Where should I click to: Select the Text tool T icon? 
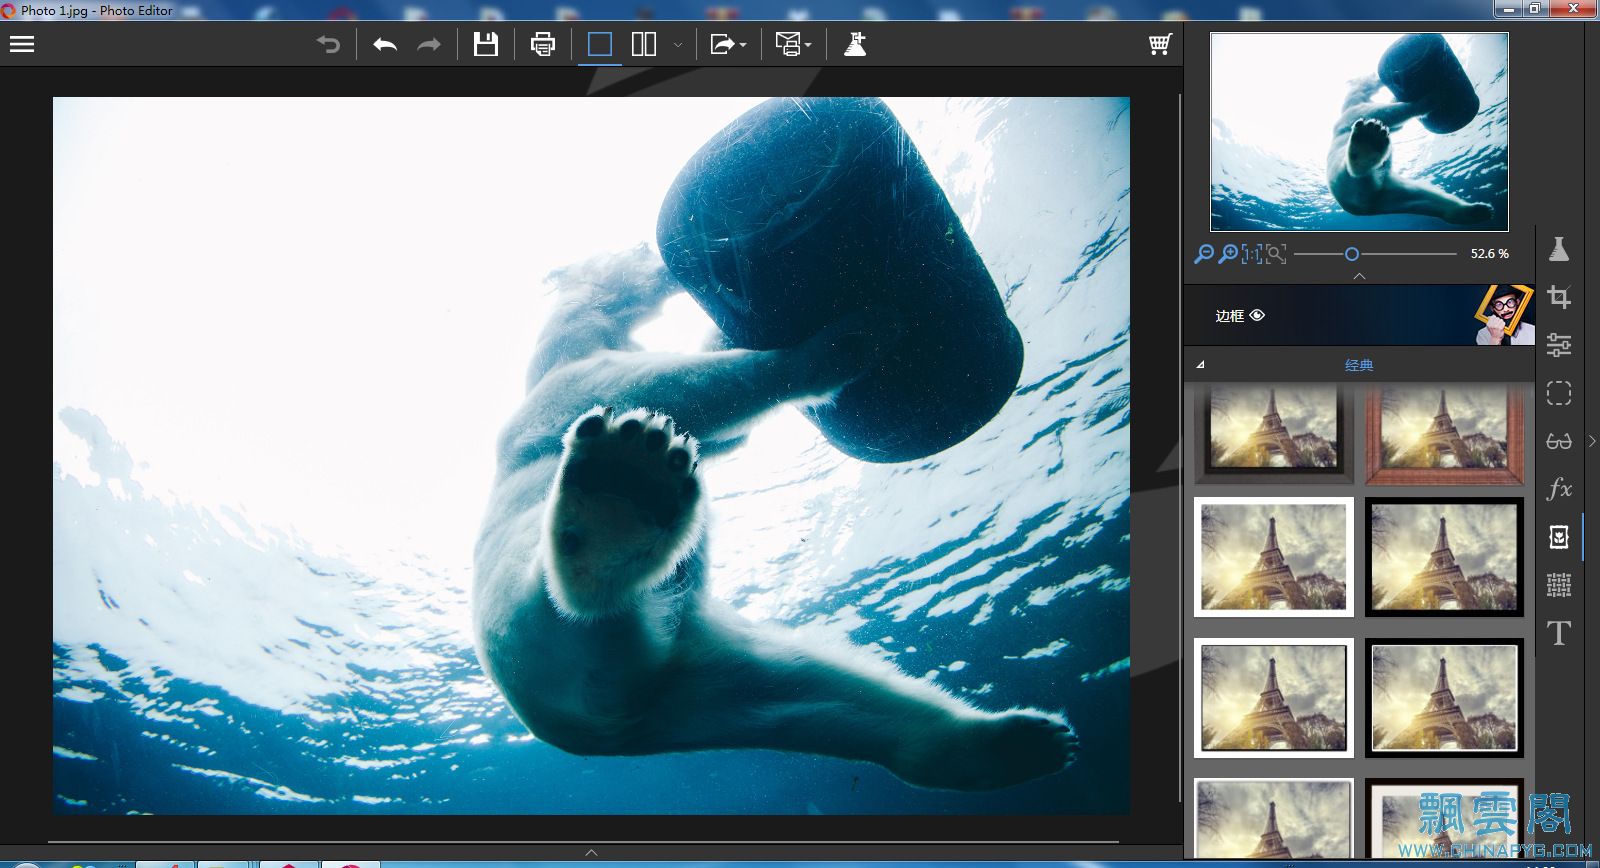click(x=1559, y=633)
